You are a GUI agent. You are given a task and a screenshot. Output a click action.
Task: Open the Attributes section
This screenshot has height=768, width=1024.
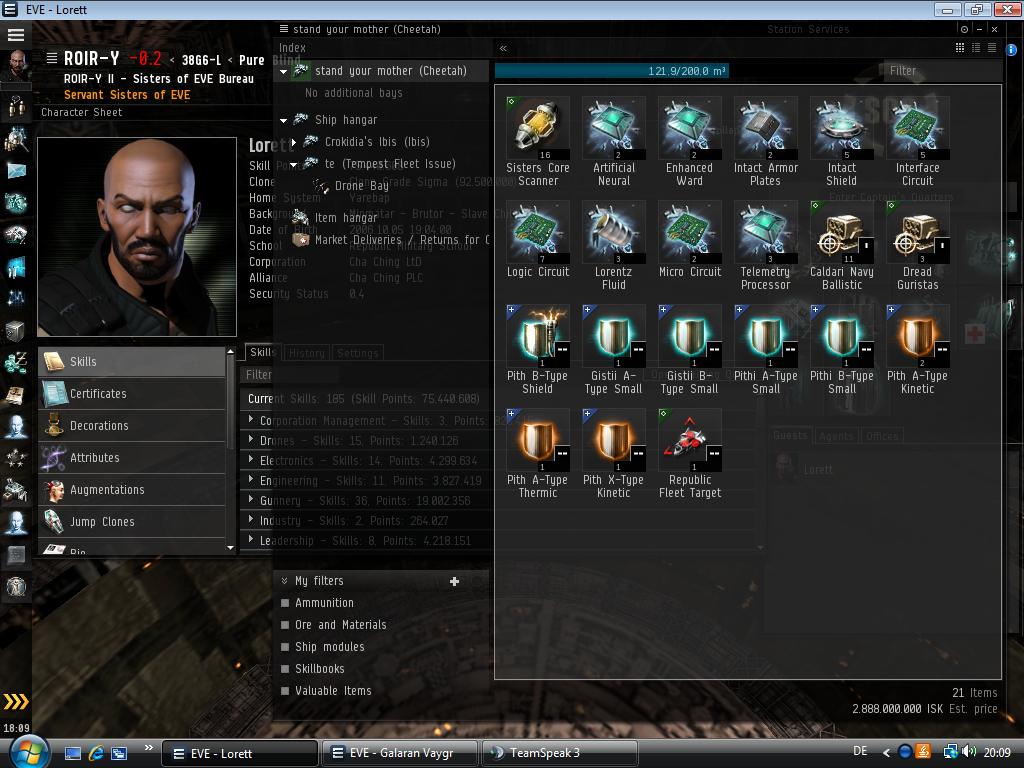[x=132, y=457]
